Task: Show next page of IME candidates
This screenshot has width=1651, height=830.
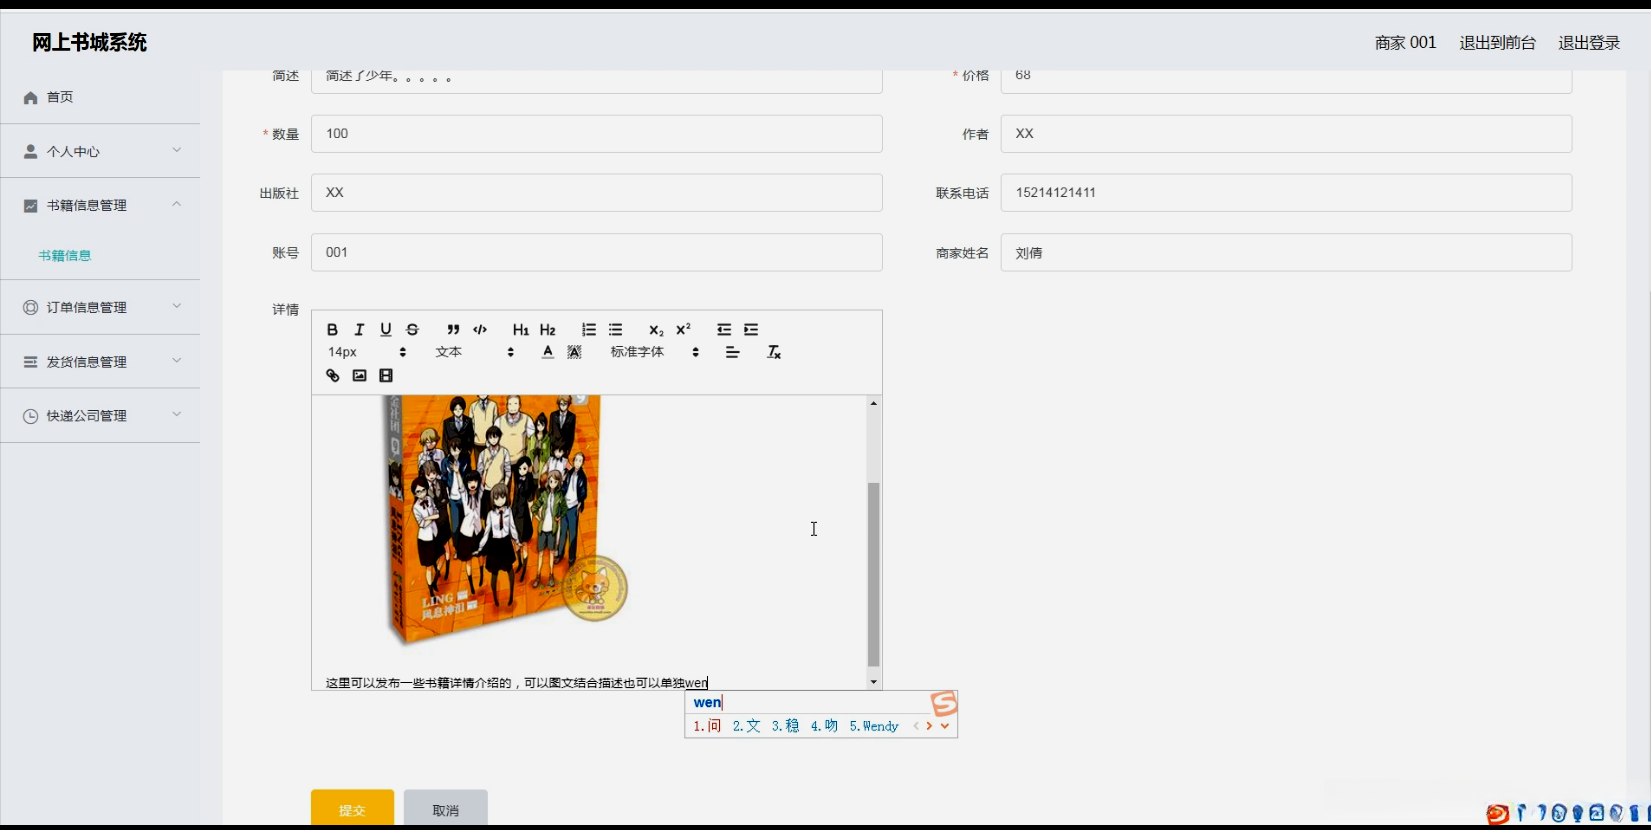Action: 929,726
